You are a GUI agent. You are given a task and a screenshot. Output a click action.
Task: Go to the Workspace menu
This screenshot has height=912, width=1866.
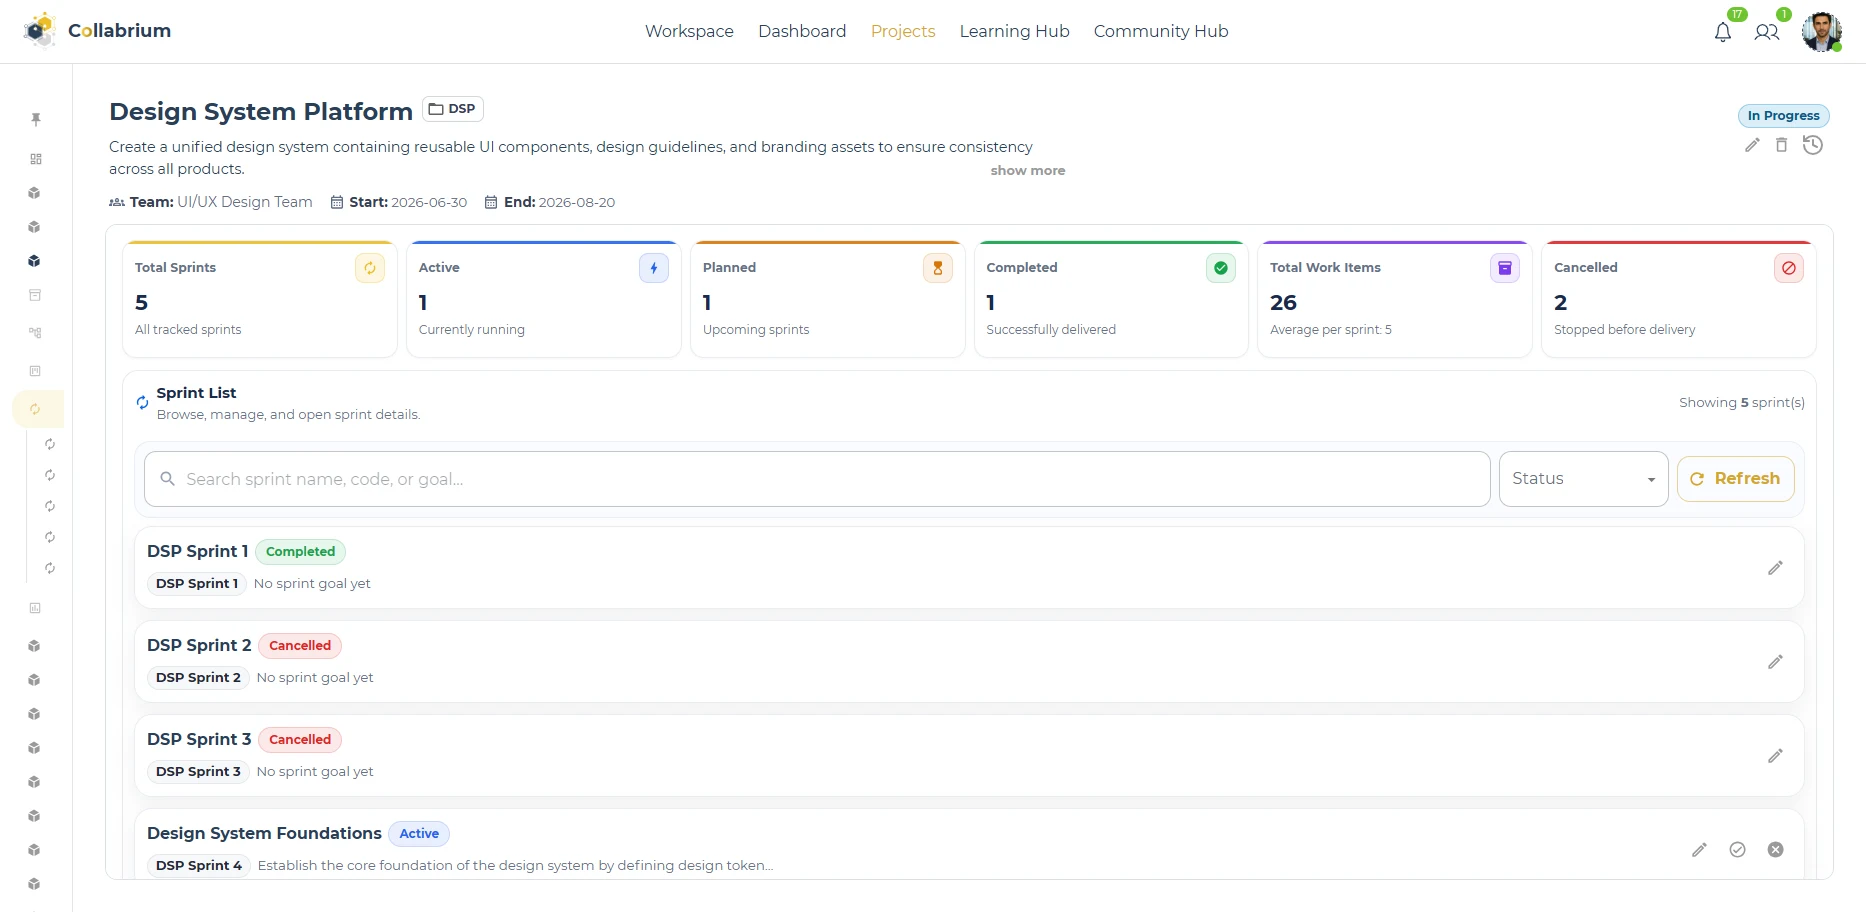coord(689,31)
